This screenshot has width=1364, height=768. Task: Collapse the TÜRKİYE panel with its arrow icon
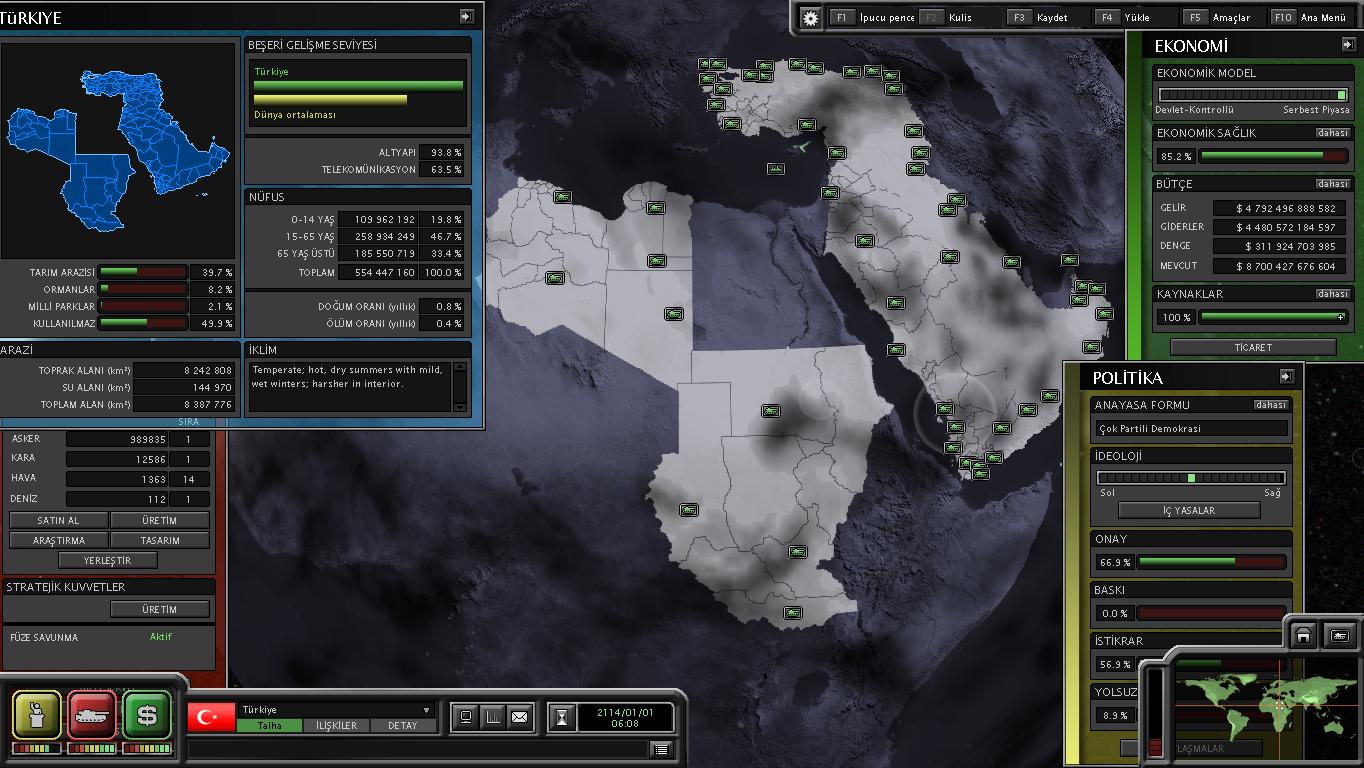point(466,17)
